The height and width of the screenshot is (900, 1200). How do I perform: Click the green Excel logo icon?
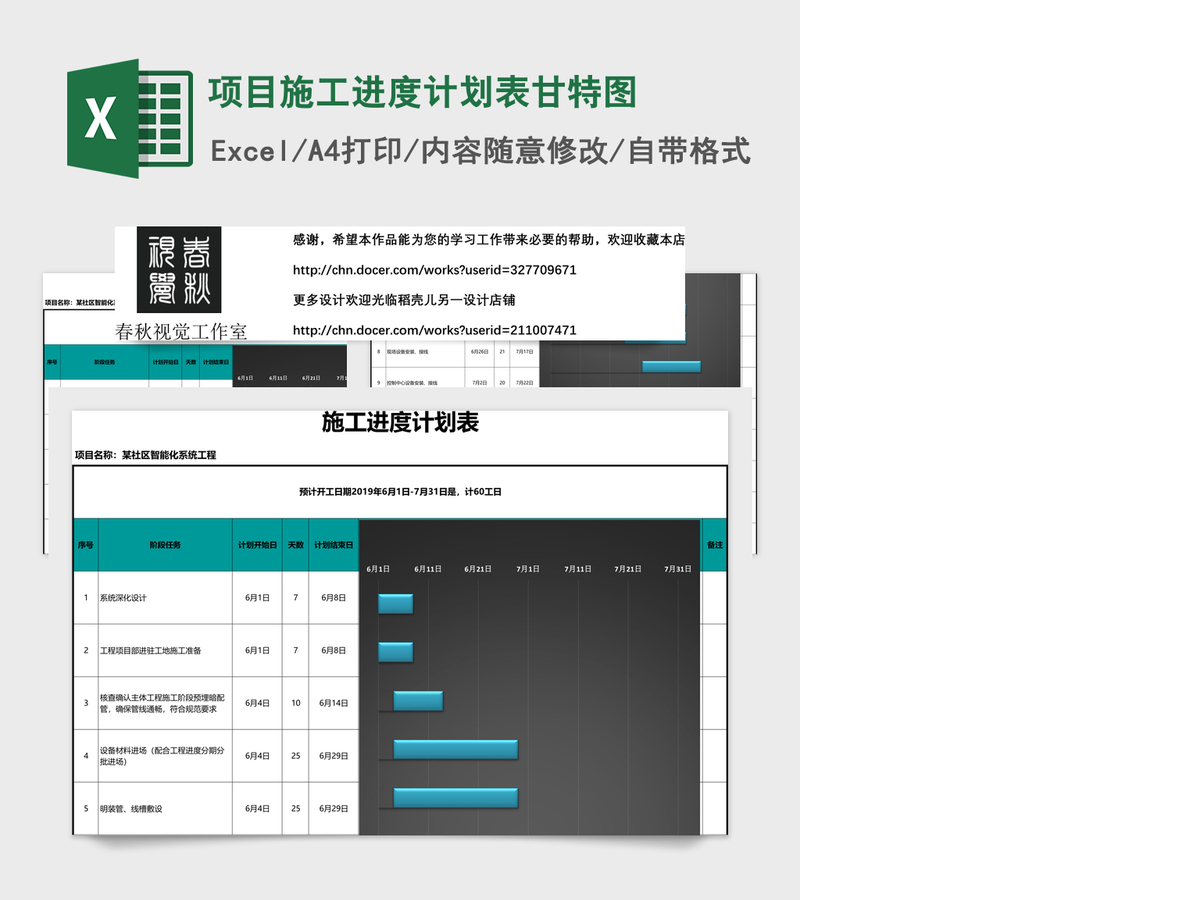pyautogui.click(x=130, y=119)
